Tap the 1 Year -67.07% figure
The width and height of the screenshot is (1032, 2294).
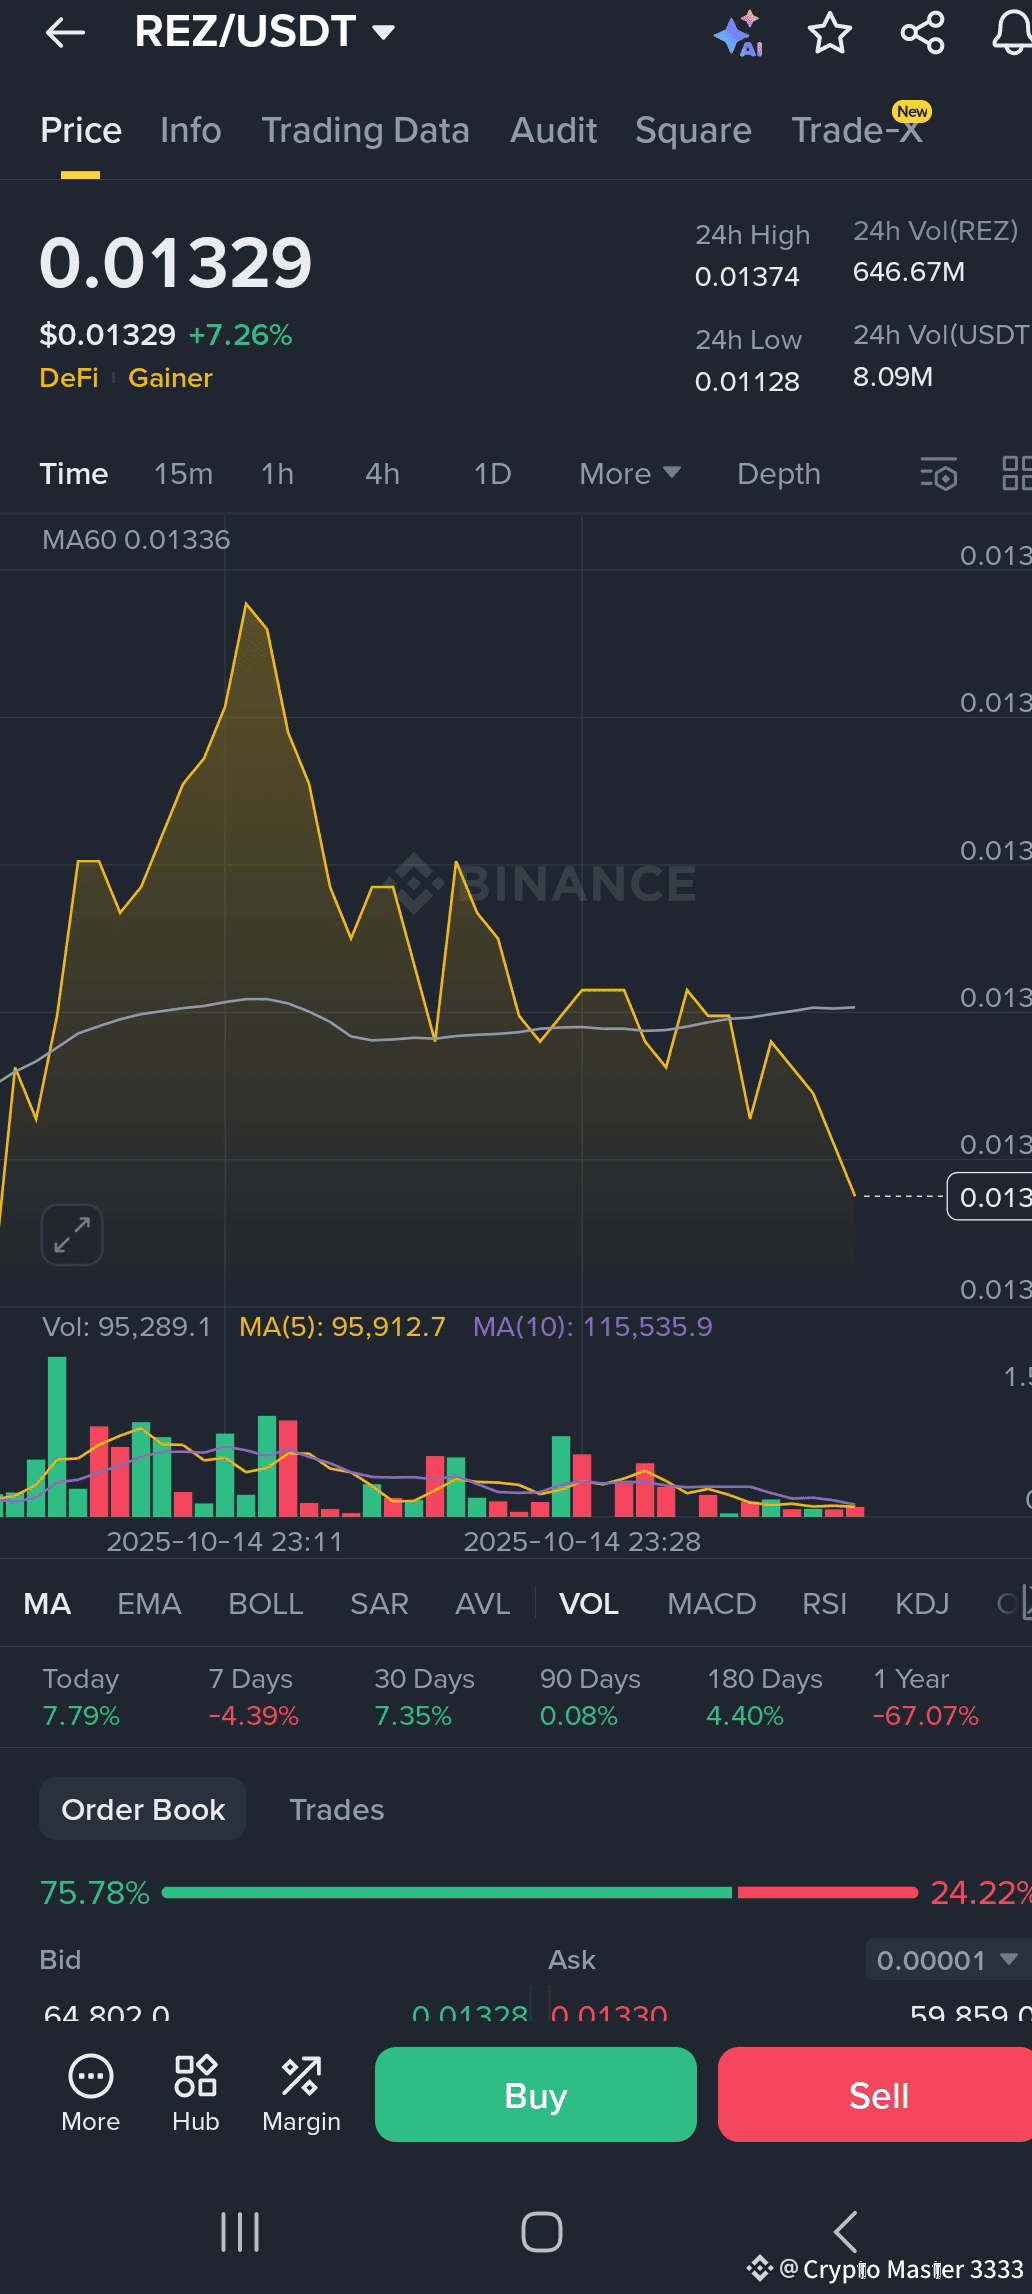[x=925, y=1716]
